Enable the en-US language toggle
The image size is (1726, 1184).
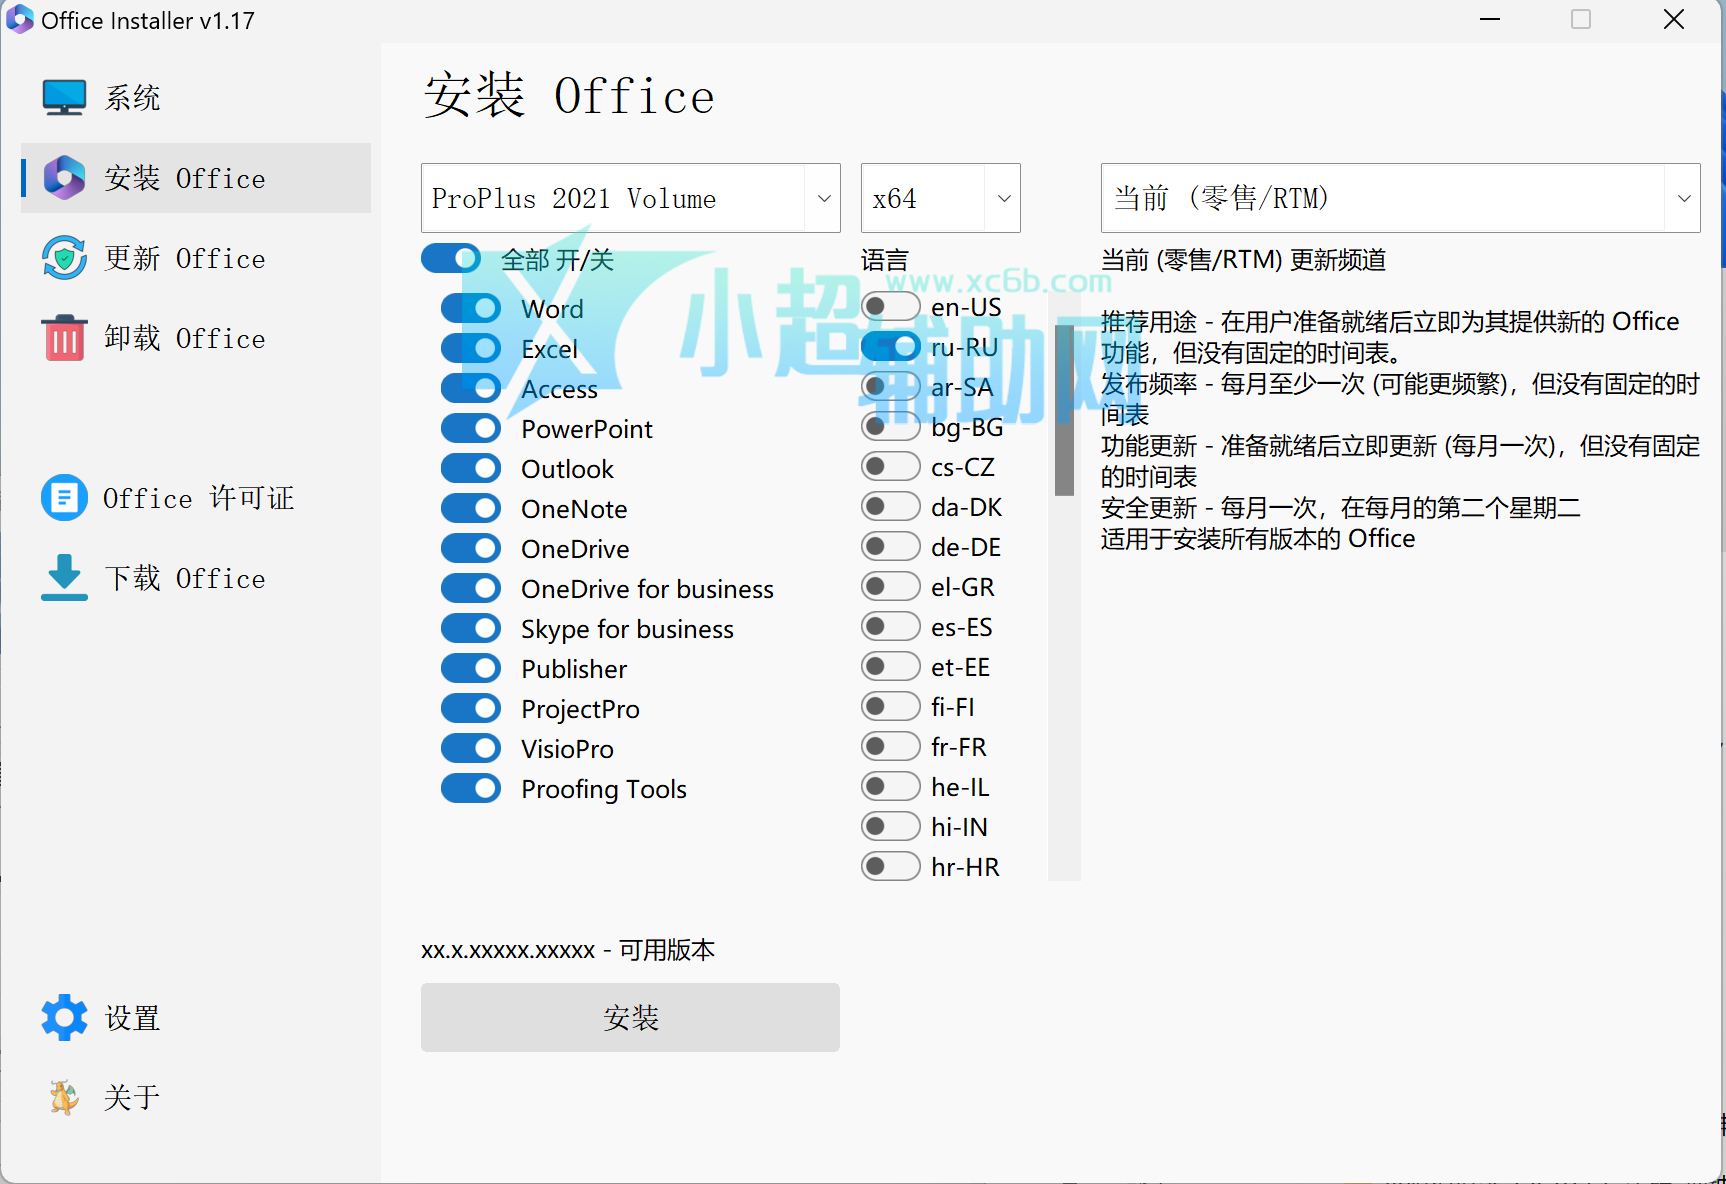coord(891,306)
